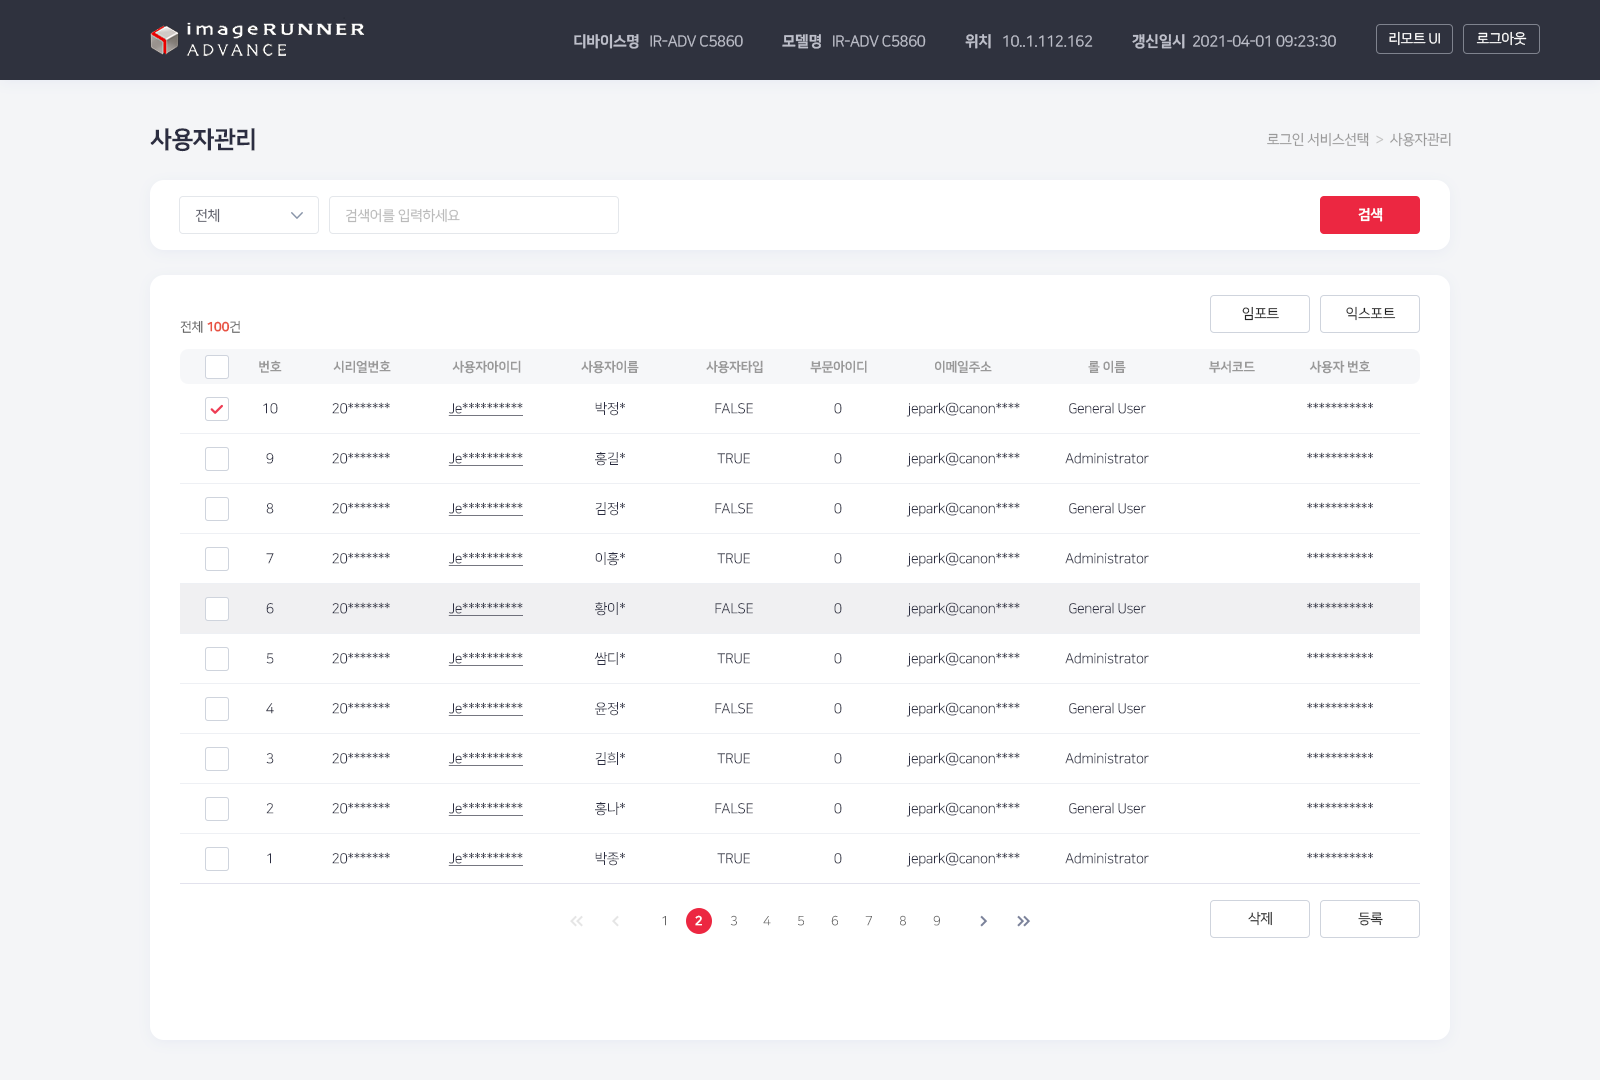Click the 부문아이디 column header
The width and height of the screenshot is (1600, 1080).
pos(838,367)
